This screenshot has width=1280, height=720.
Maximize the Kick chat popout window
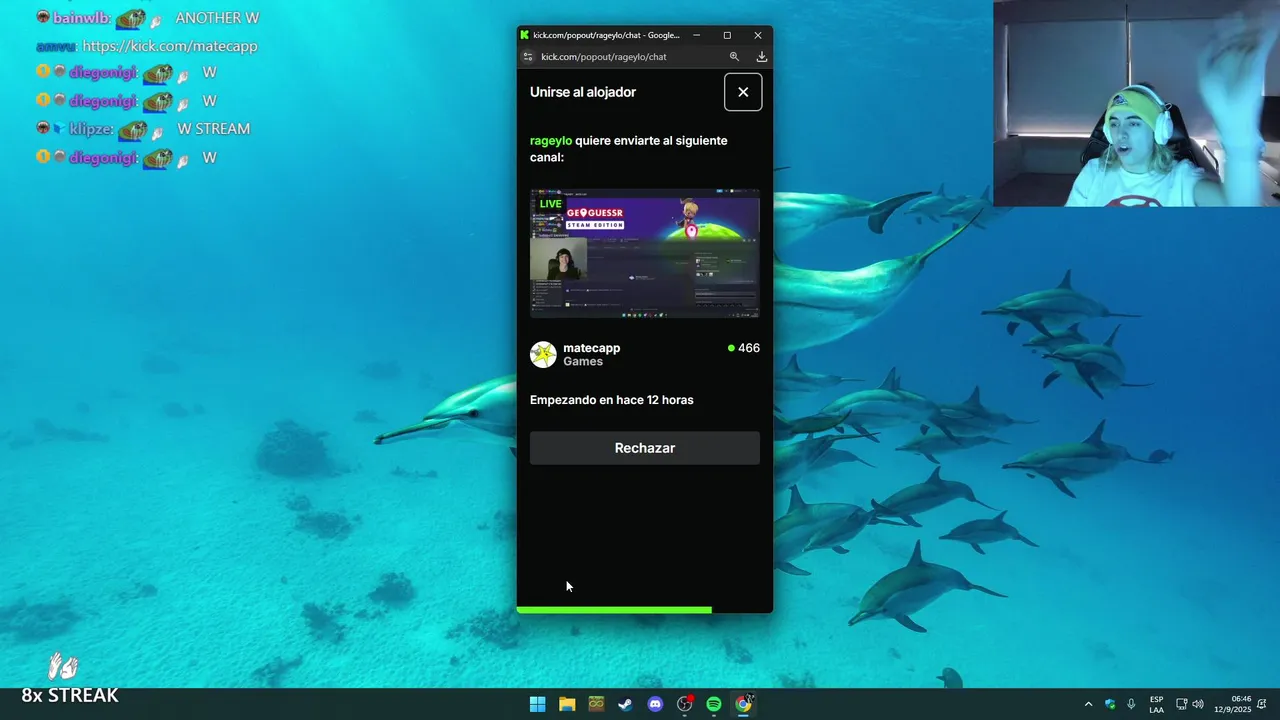727,35
